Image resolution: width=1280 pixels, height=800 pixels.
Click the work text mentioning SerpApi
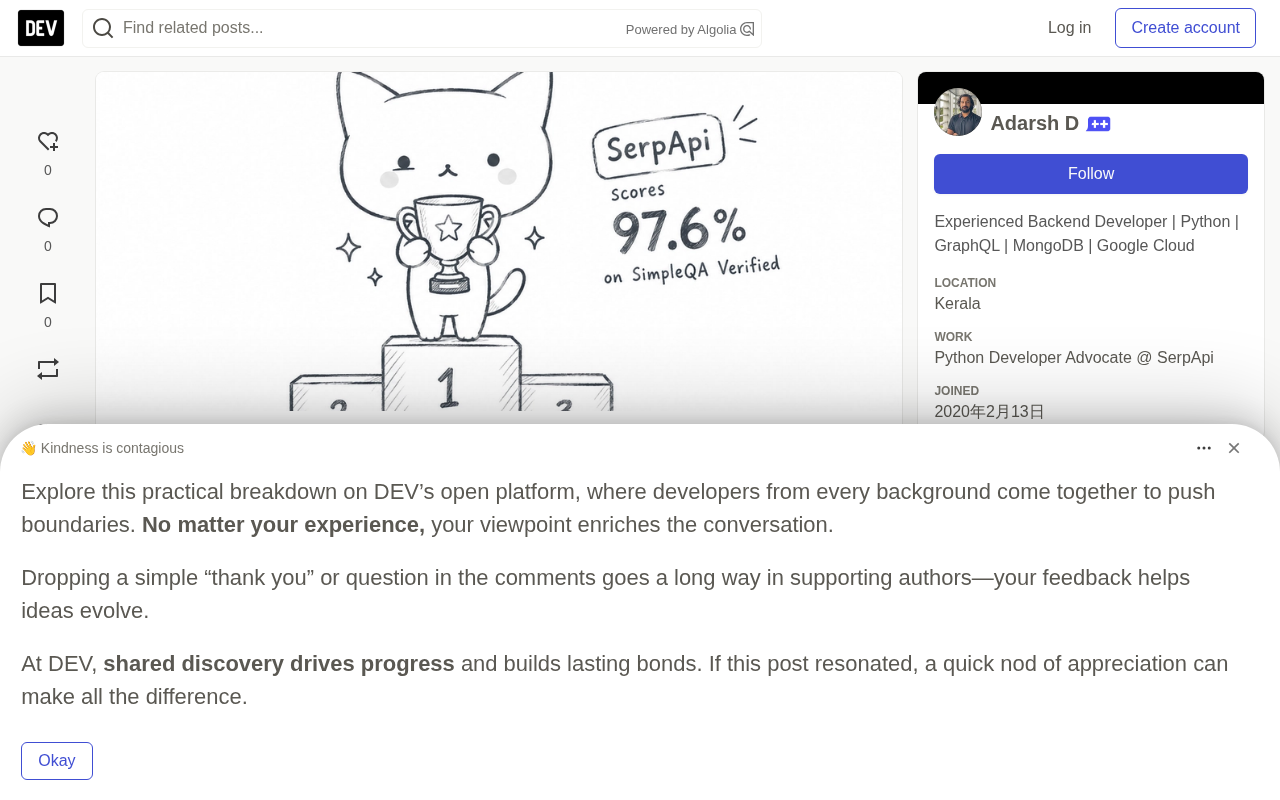(x=1074, y=358)
